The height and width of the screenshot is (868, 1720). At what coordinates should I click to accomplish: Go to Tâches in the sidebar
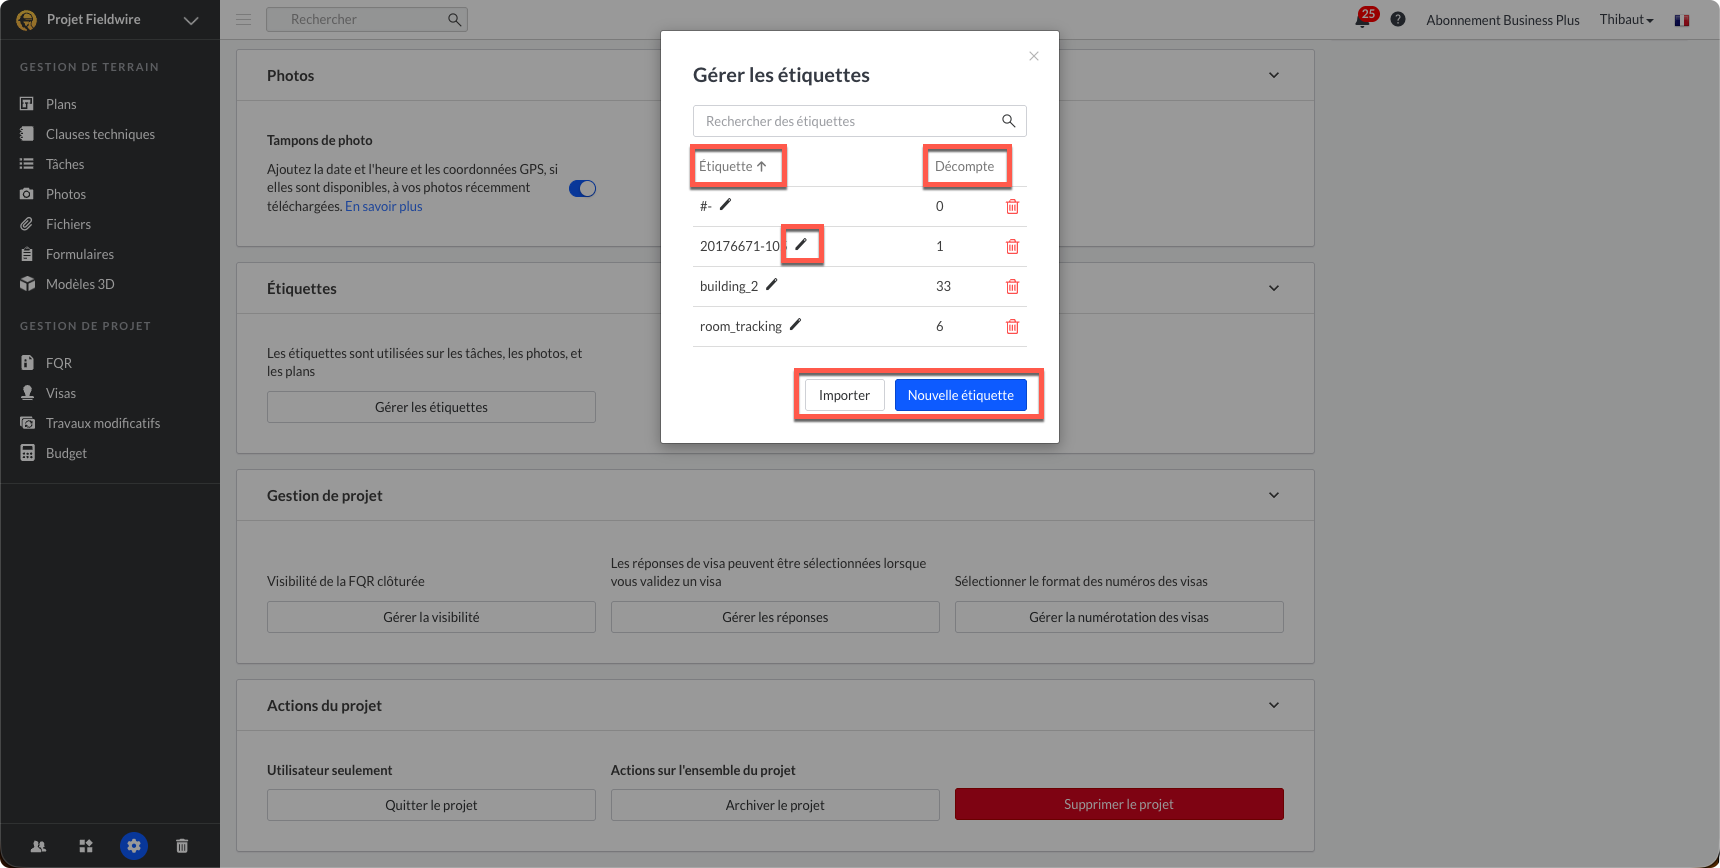[65, 164]
